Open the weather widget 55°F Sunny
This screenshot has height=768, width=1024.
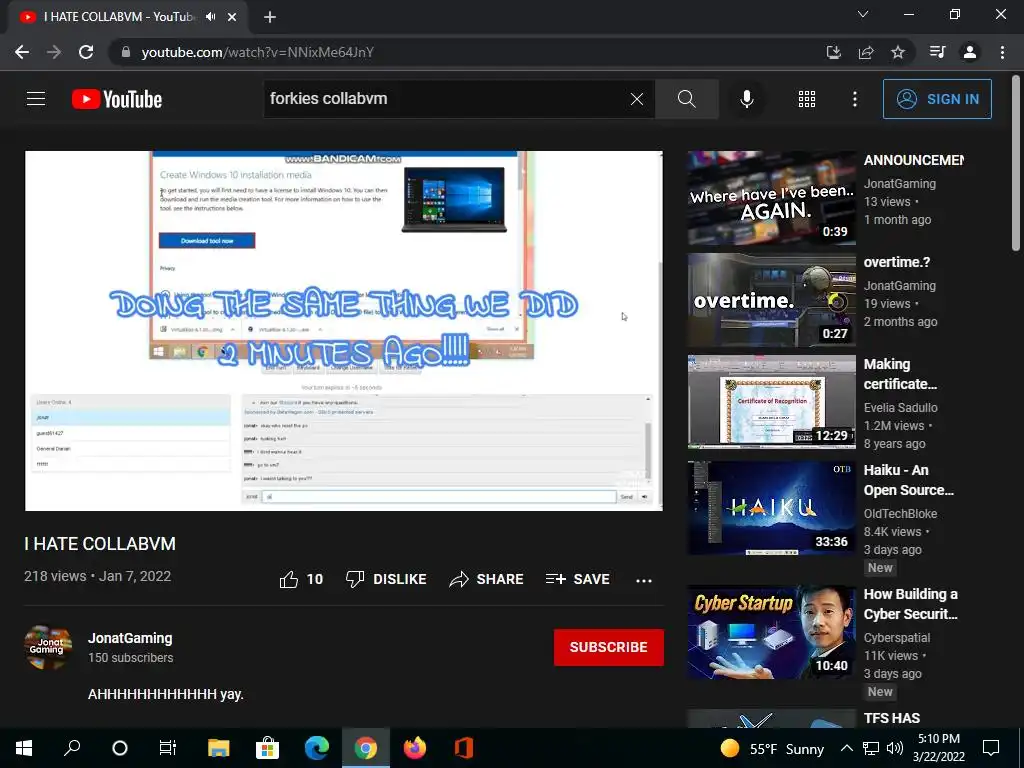tap(772, 748)
